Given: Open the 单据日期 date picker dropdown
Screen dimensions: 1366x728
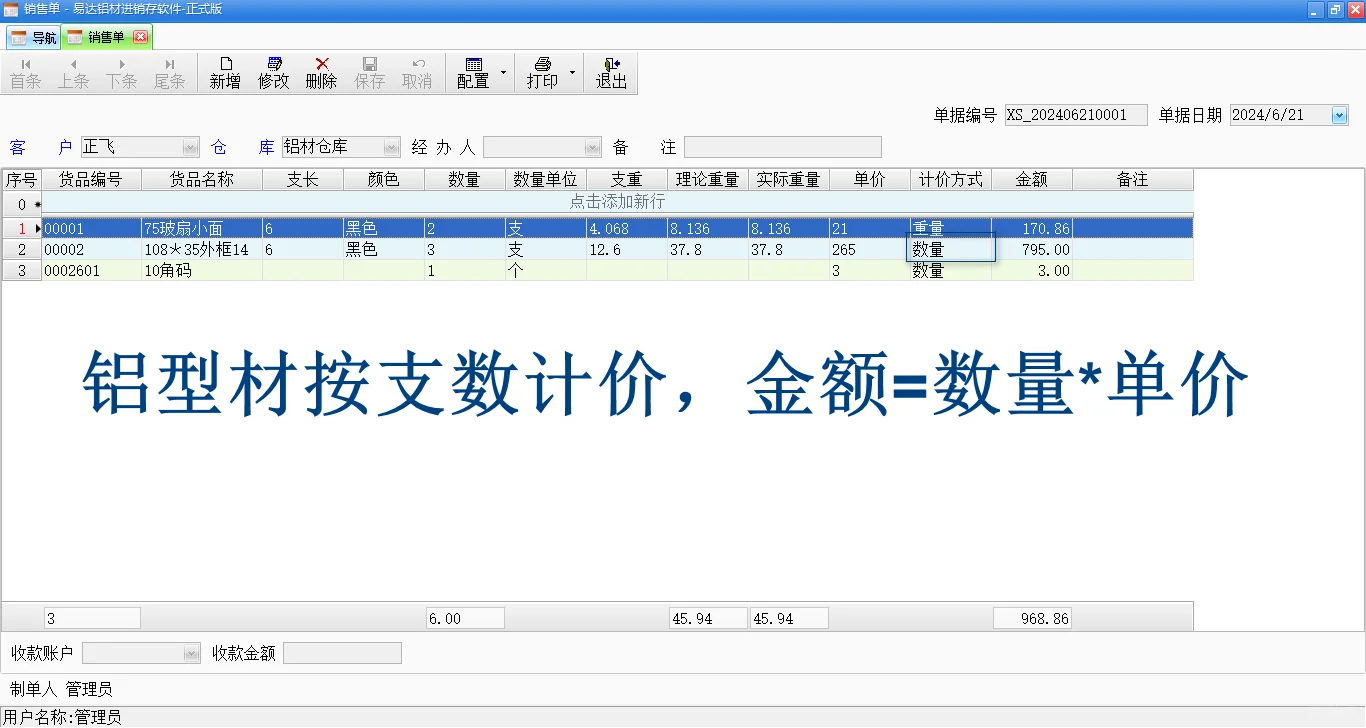Looking at the screenshot, I should coord(1338,114).
